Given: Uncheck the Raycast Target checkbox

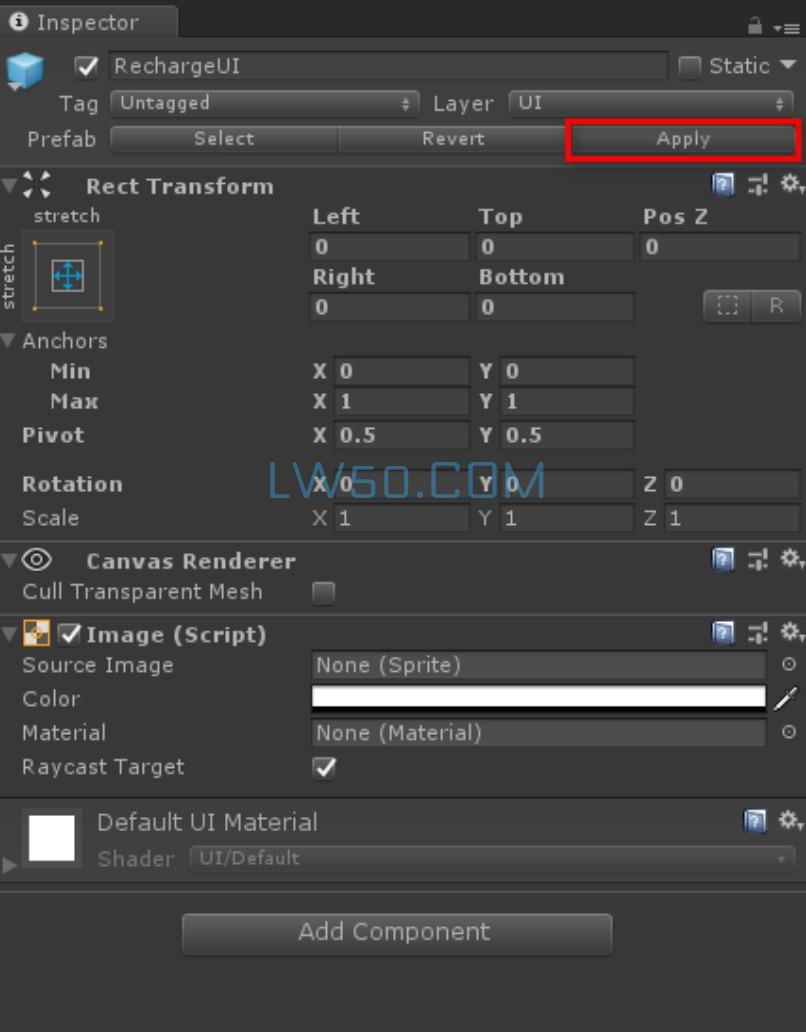Looking at the screenshot, I should (324, 768).
